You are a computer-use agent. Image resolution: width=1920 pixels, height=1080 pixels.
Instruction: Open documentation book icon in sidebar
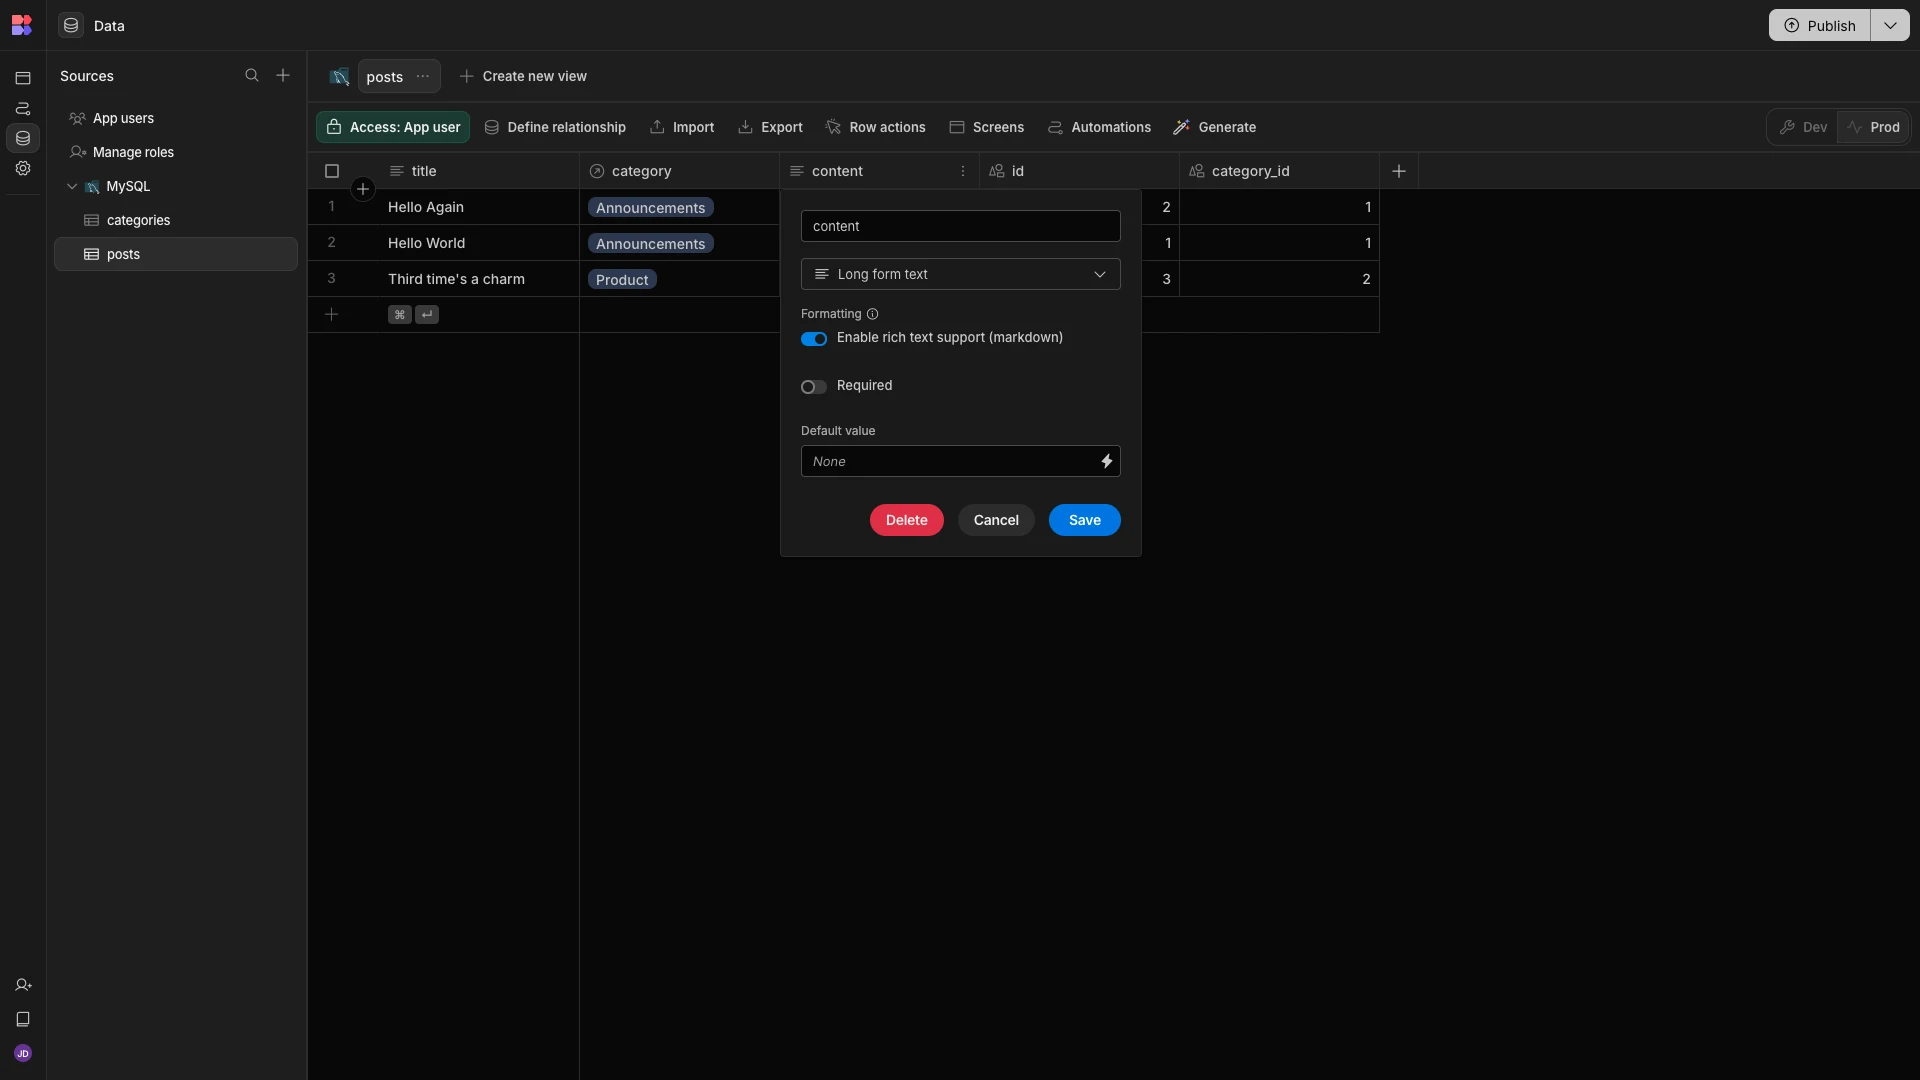click(23, 1019)
